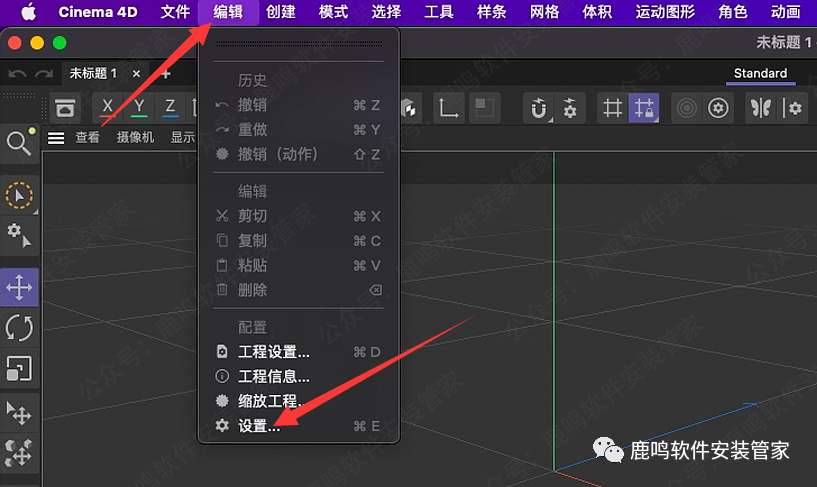The image size is (817, 487).
Task: Open the viewport hamburger menu
Action: 56,138
